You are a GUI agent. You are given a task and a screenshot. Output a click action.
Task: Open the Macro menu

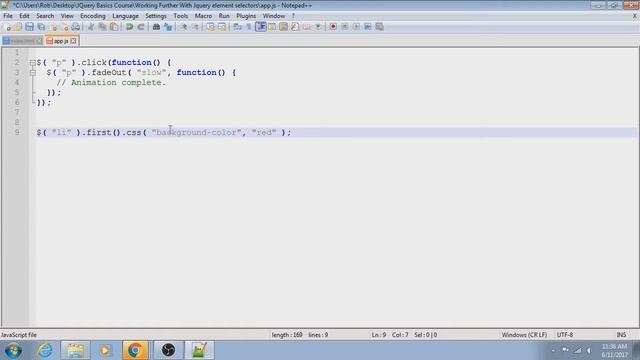coord(203,16)
